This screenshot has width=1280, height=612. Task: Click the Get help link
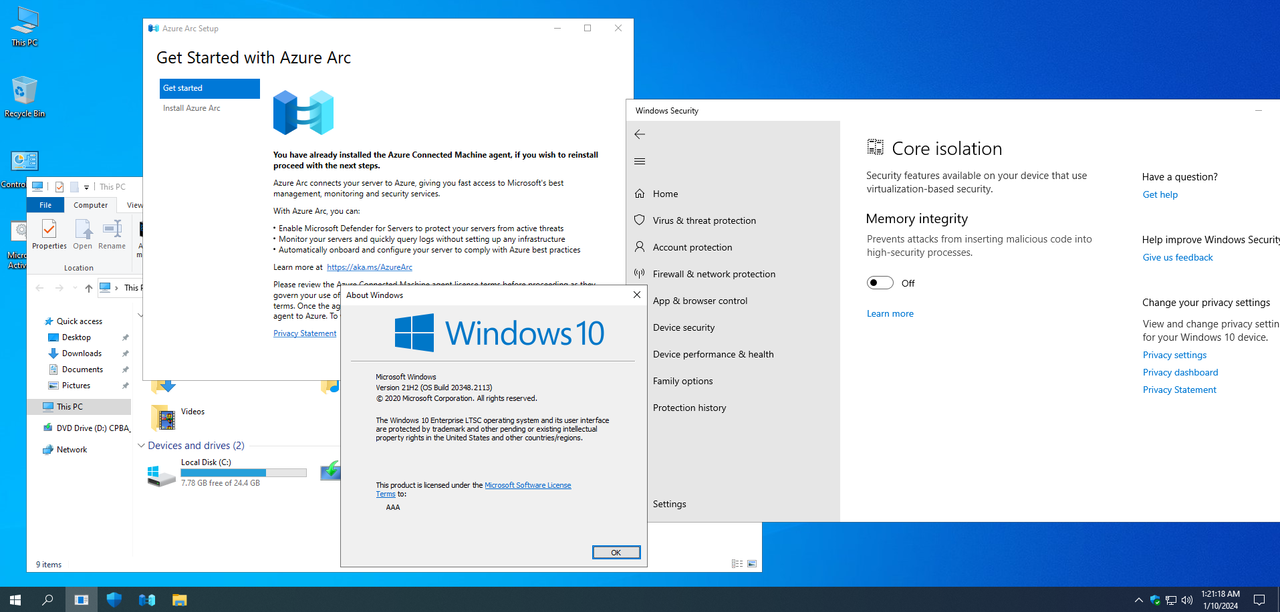pyautogui.click(x=1160, y=195)
